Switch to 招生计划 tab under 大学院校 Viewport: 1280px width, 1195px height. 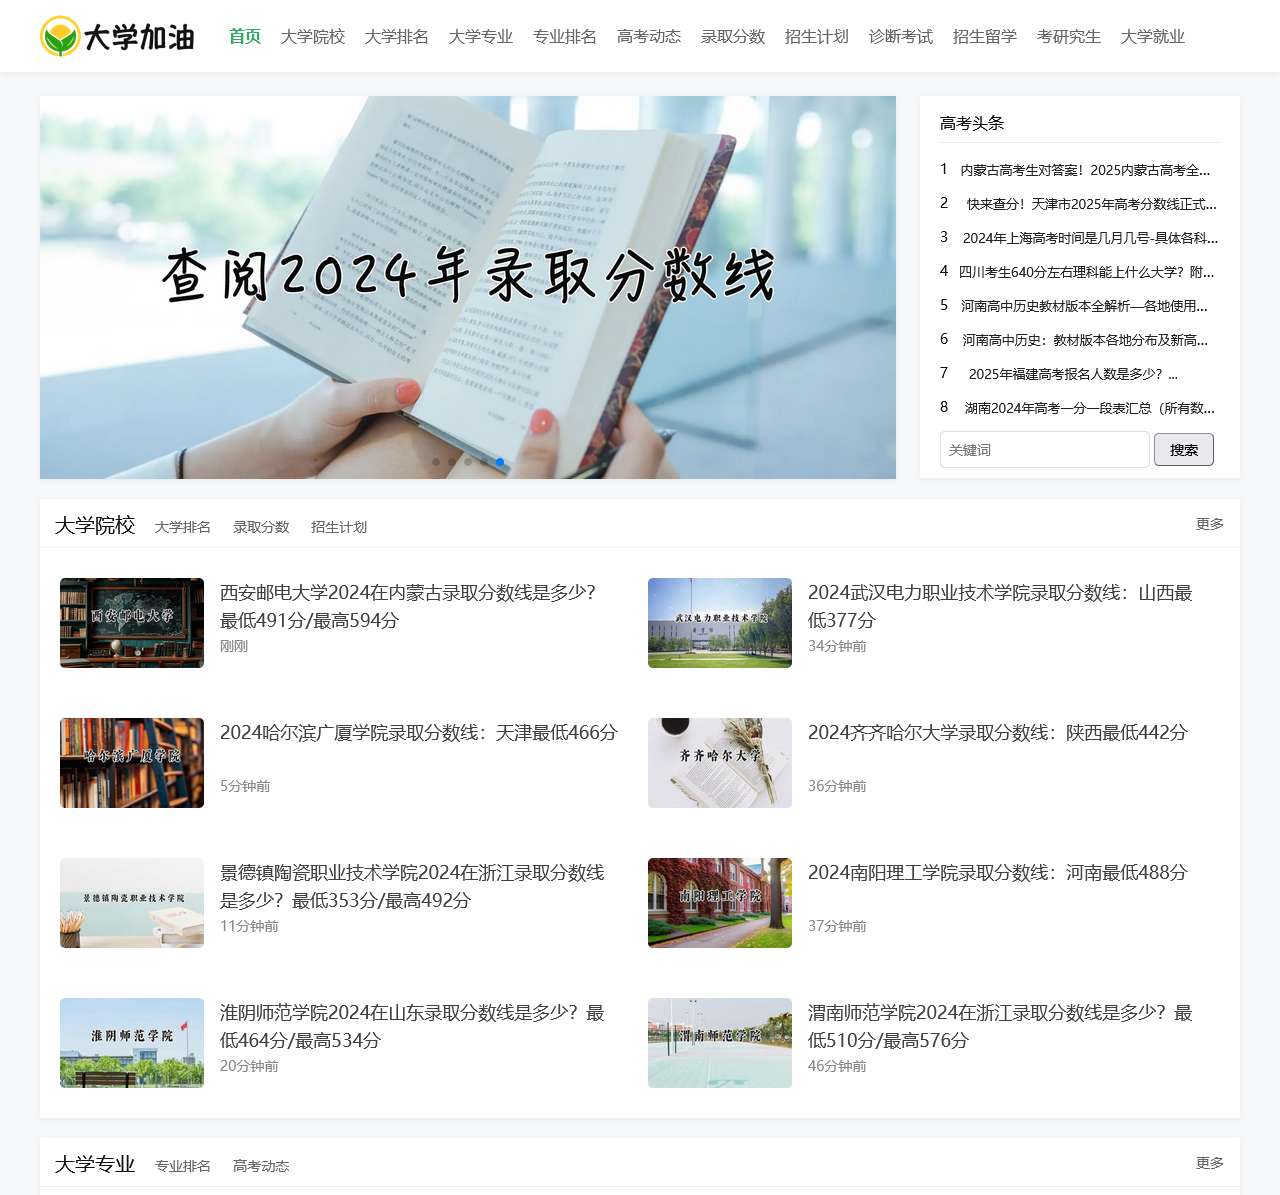tap(339, 527)
